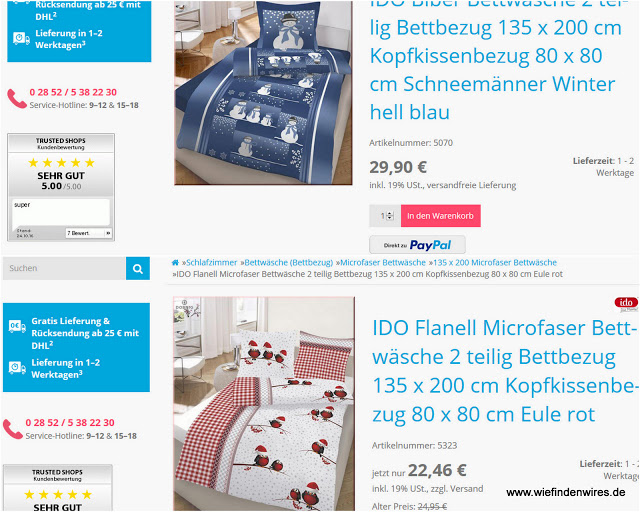Click the Suchen search input field

coord(64,268)
